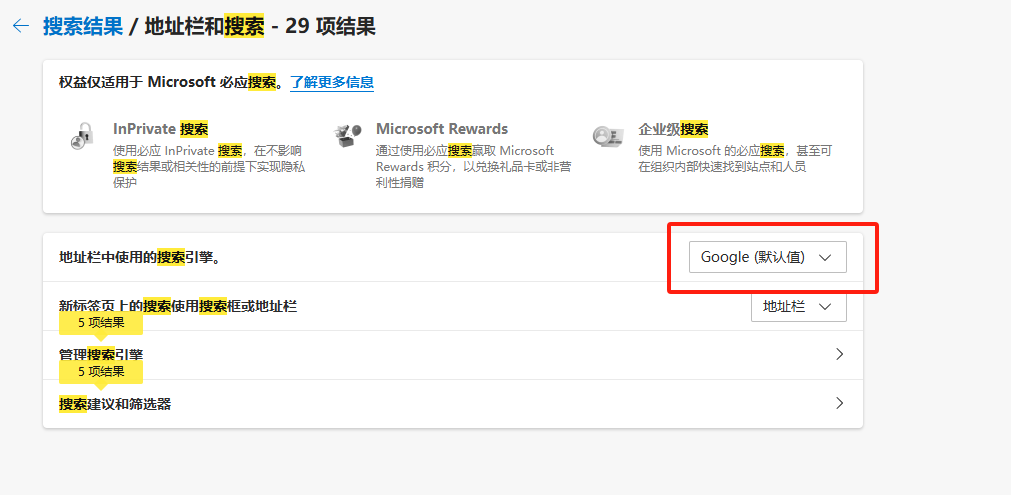Click the 新标签页上的搜索使用搜索框或地址栏 label
1011x495 pixels.
point(178,306)
